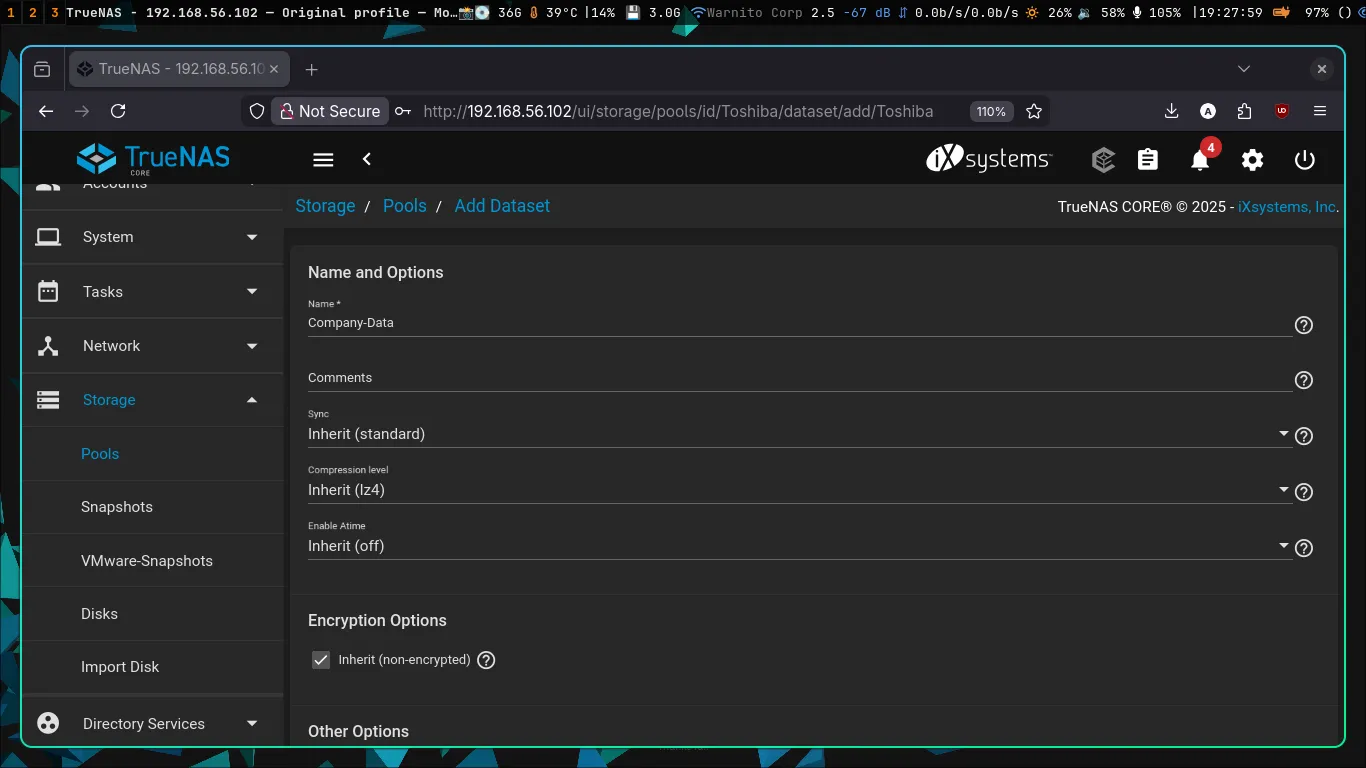This screenshot has width=1366, height=768.
Task: Click the Pools breadcrumb link
Action: pyautogui.click(x=405, y=206)
